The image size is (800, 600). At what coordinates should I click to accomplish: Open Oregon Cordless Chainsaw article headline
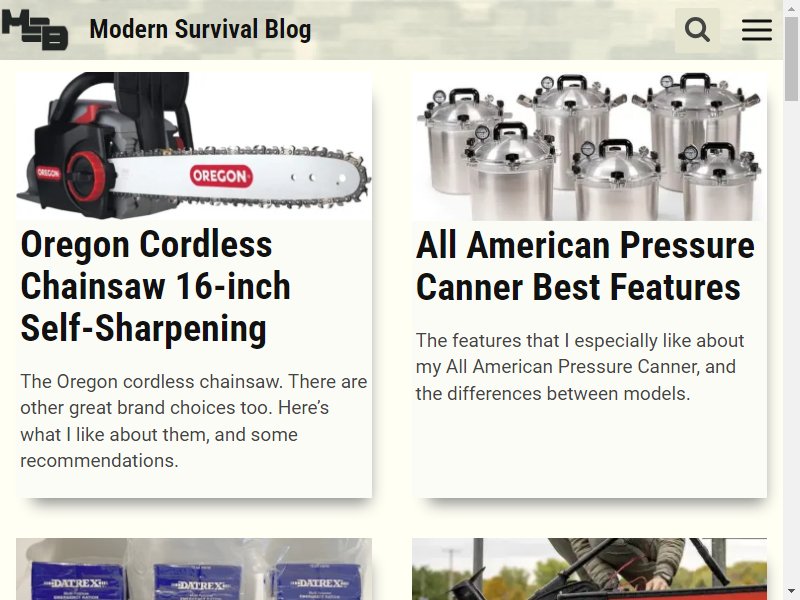coord(156,286)
